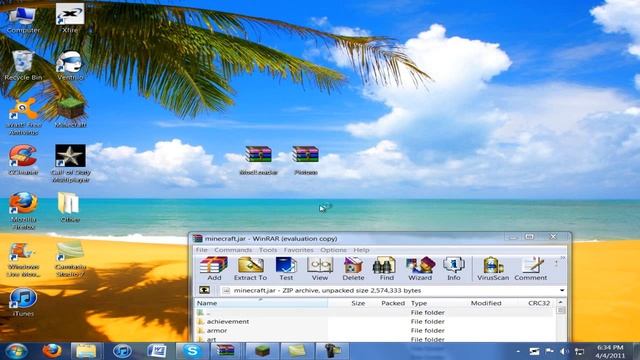Click the Minecraft taskbar button
640x360 pixels.
[x=262, y=351]
